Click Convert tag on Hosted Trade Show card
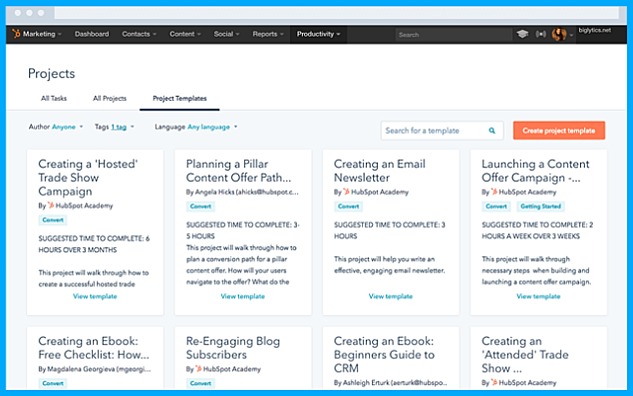This screenshot has width=633, height=396. click(53, 220)
